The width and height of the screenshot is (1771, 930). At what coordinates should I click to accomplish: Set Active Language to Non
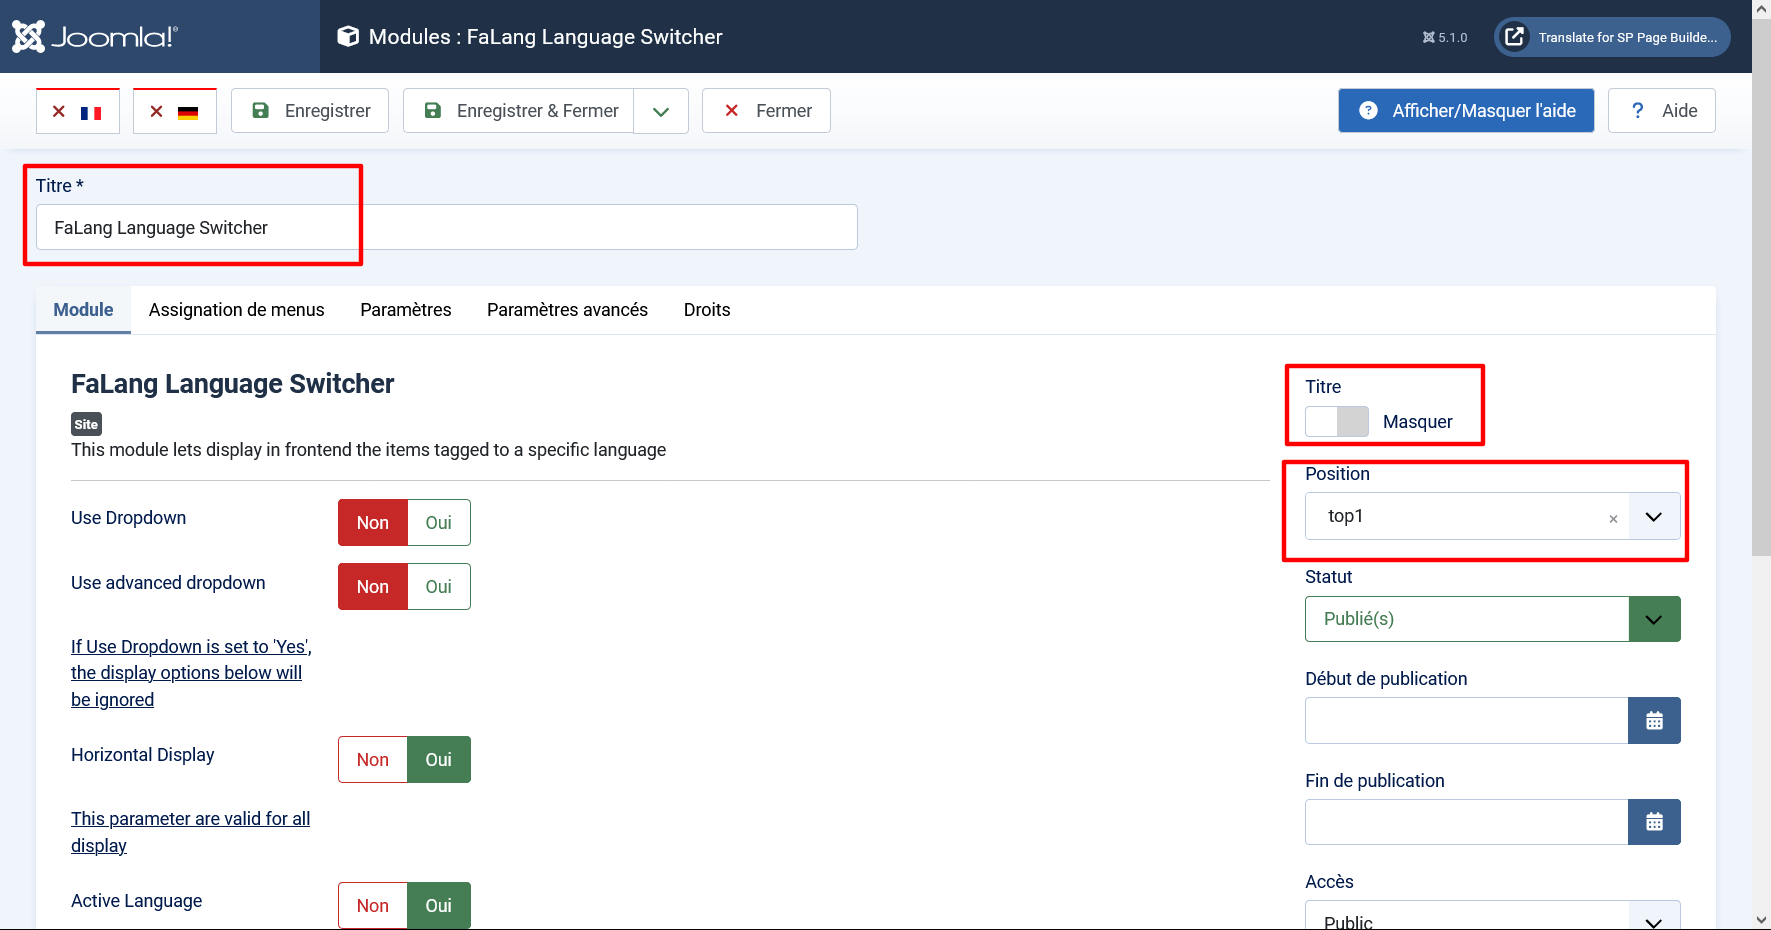pyautogui.click(x=373, y=906)
